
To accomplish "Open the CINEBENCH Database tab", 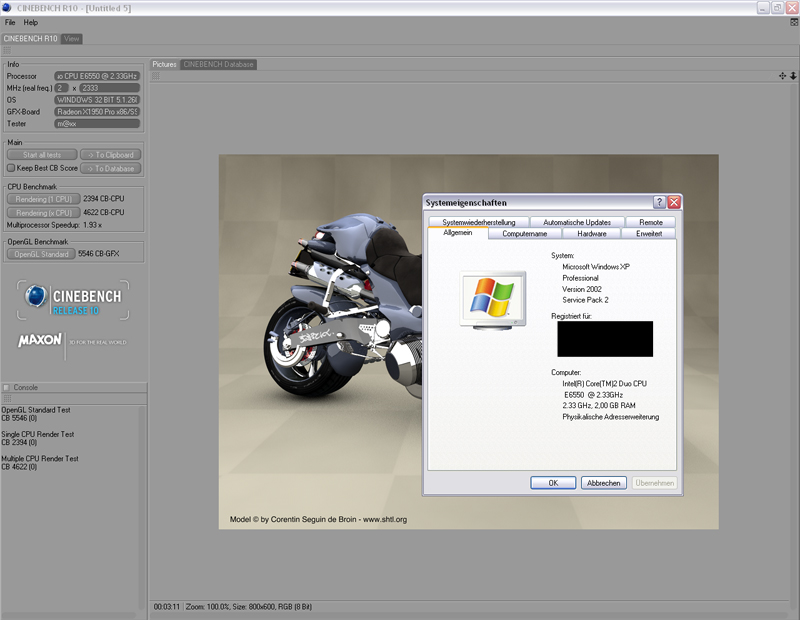I will point(218,64).
